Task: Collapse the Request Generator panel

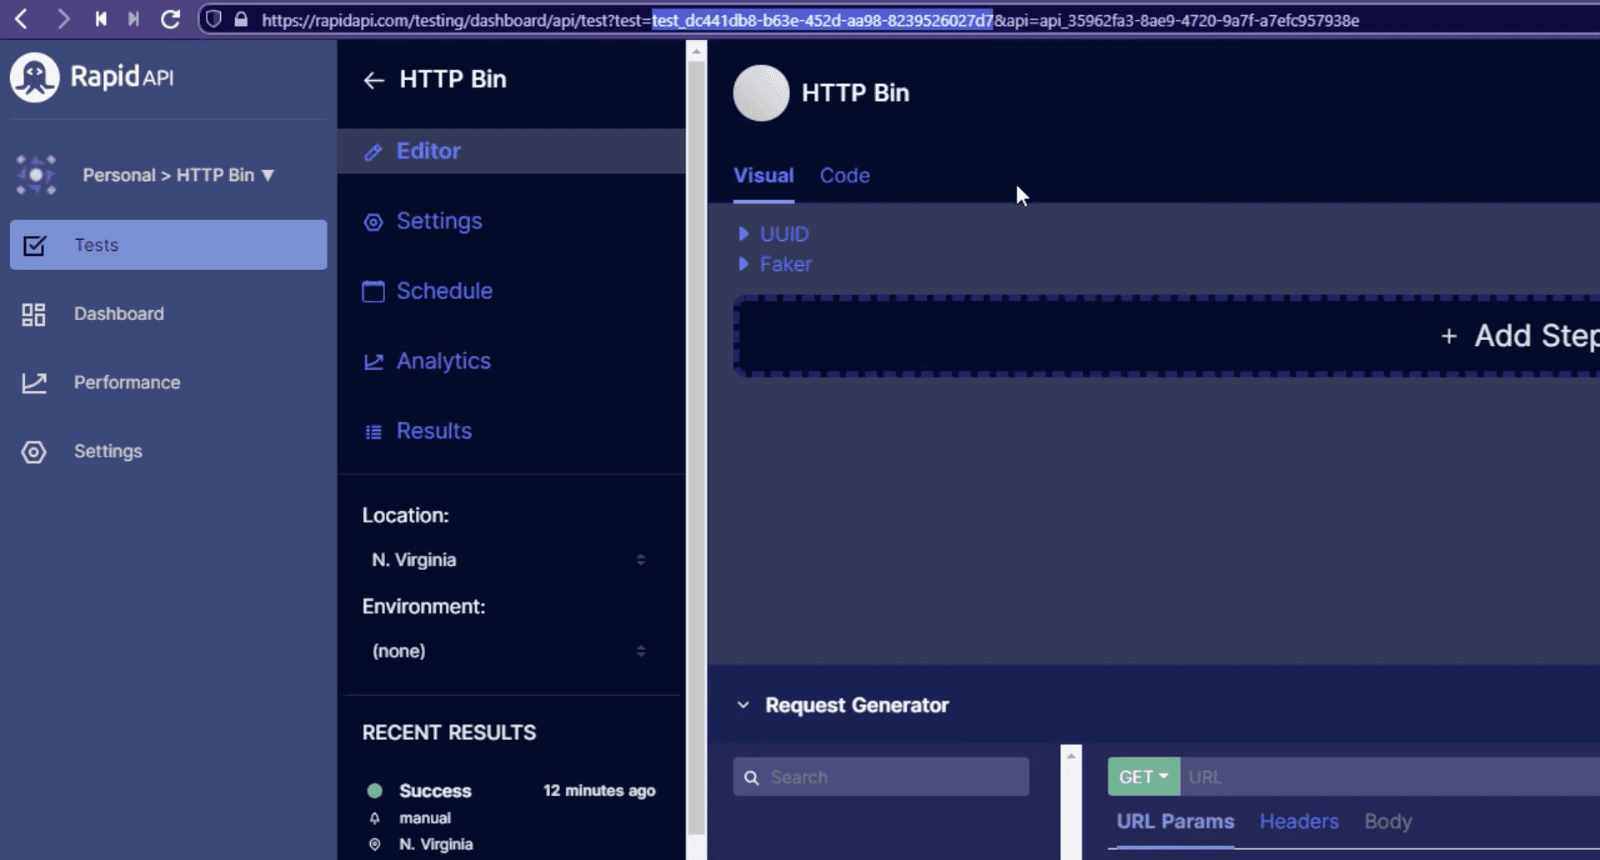Action: pyautogui.click(x=743, y=705)
